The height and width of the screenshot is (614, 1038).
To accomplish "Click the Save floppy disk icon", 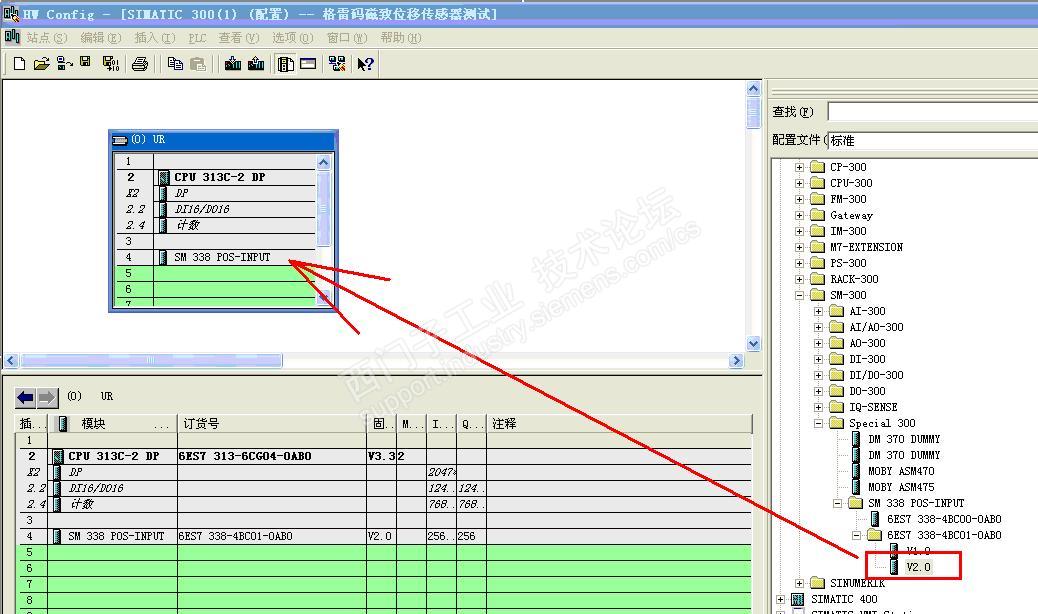I will click(x=85, y=62).
